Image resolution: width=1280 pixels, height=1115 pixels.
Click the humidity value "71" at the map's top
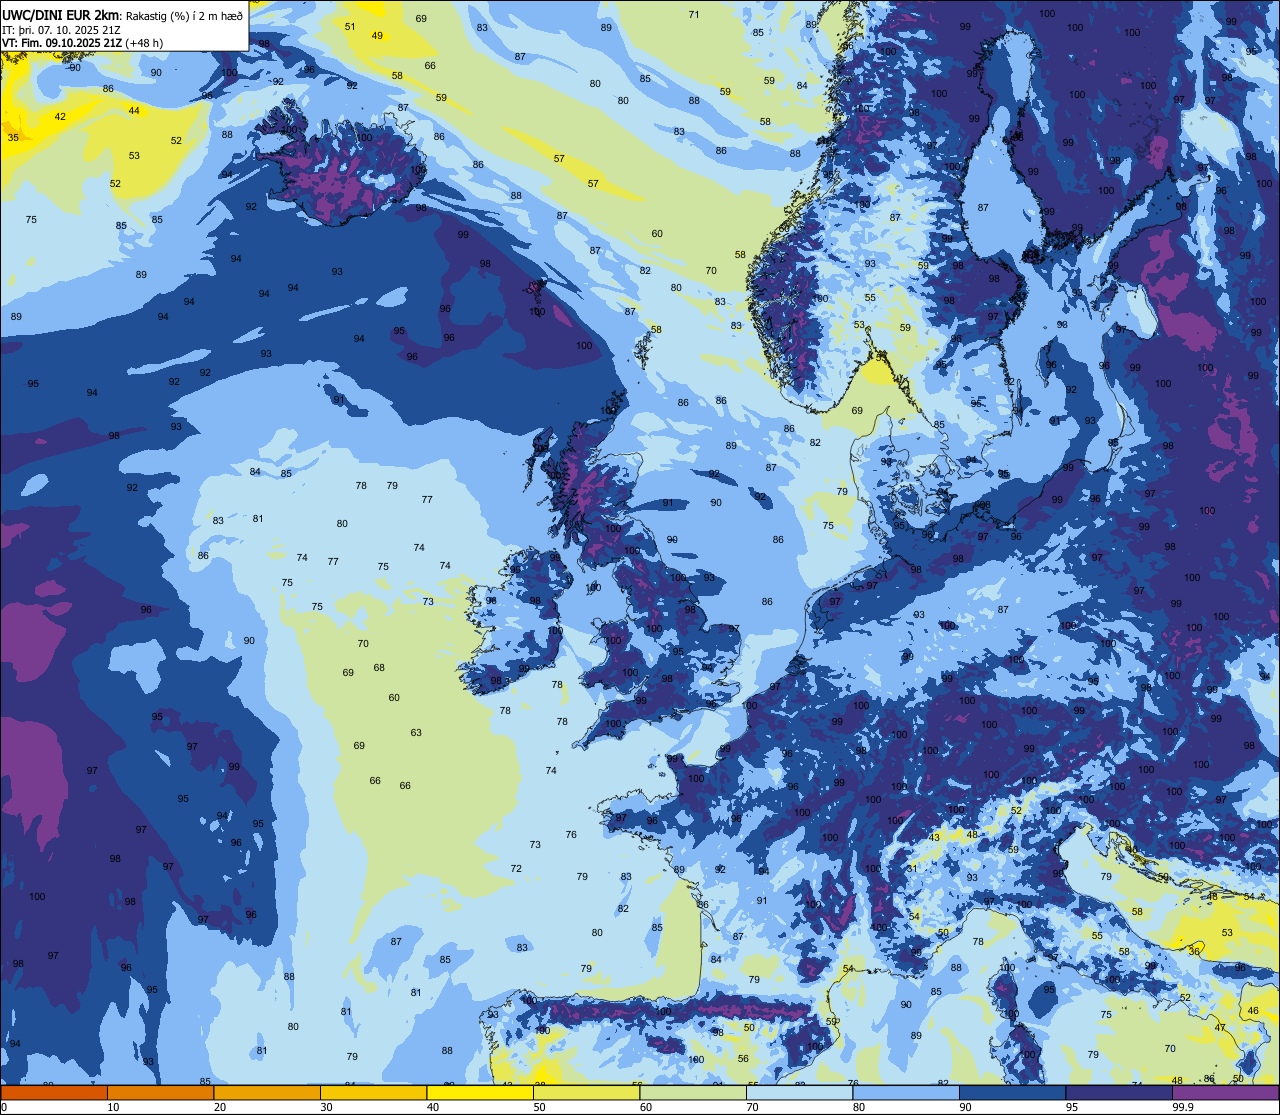click(694, 14)
